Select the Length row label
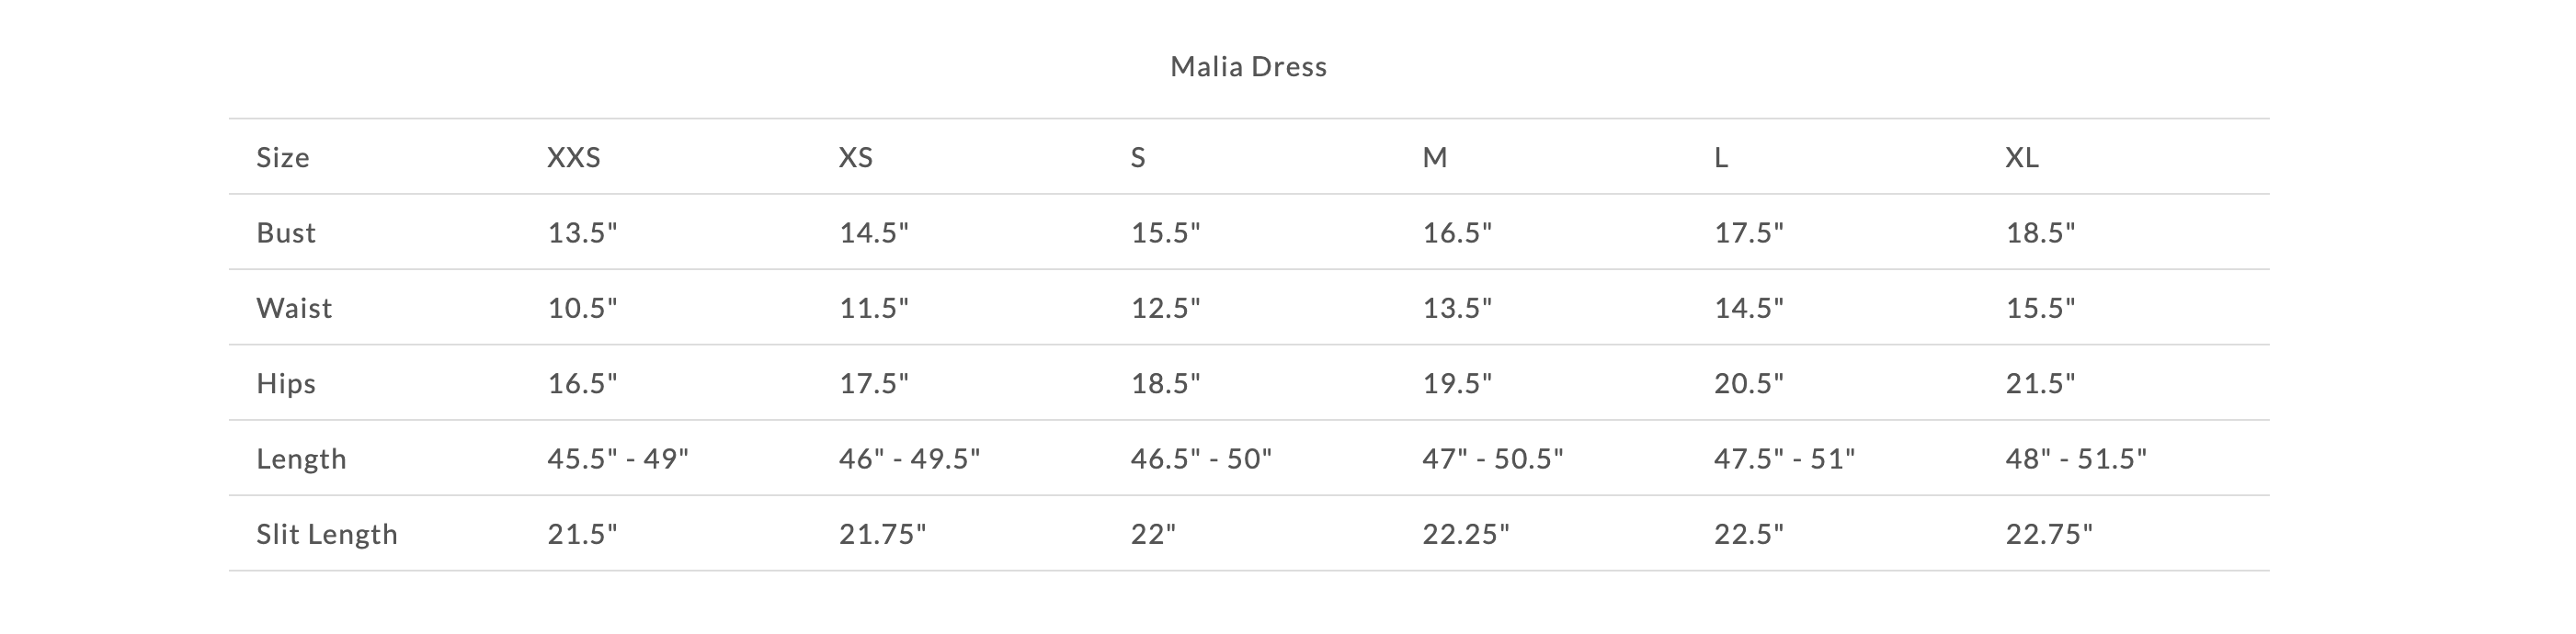This screenshot has width=2576, height=634. tap(301, 459)
